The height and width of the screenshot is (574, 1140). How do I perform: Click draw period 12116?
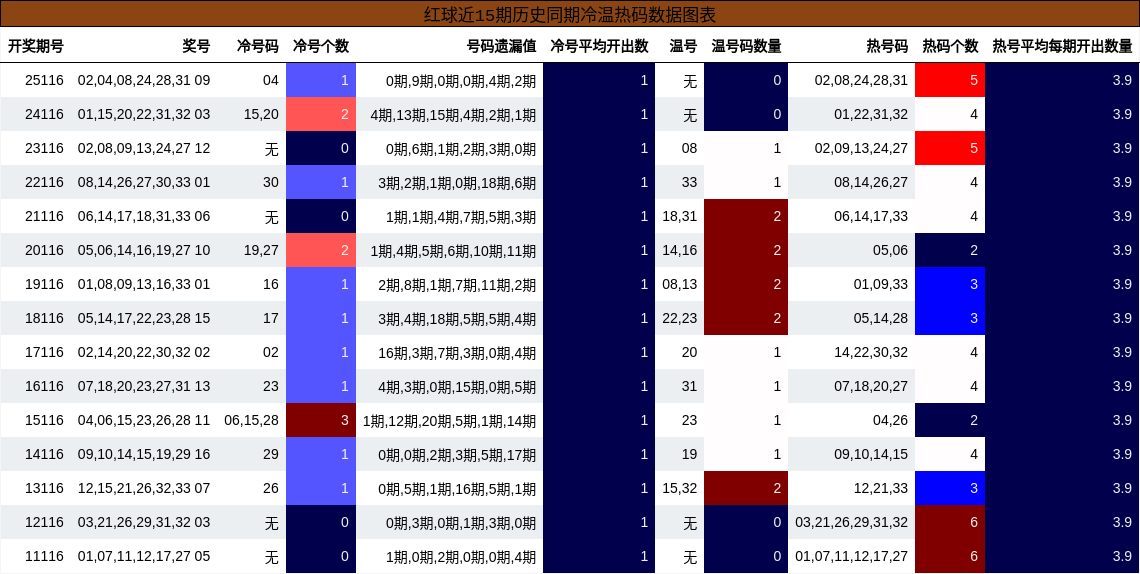(44, 522)
